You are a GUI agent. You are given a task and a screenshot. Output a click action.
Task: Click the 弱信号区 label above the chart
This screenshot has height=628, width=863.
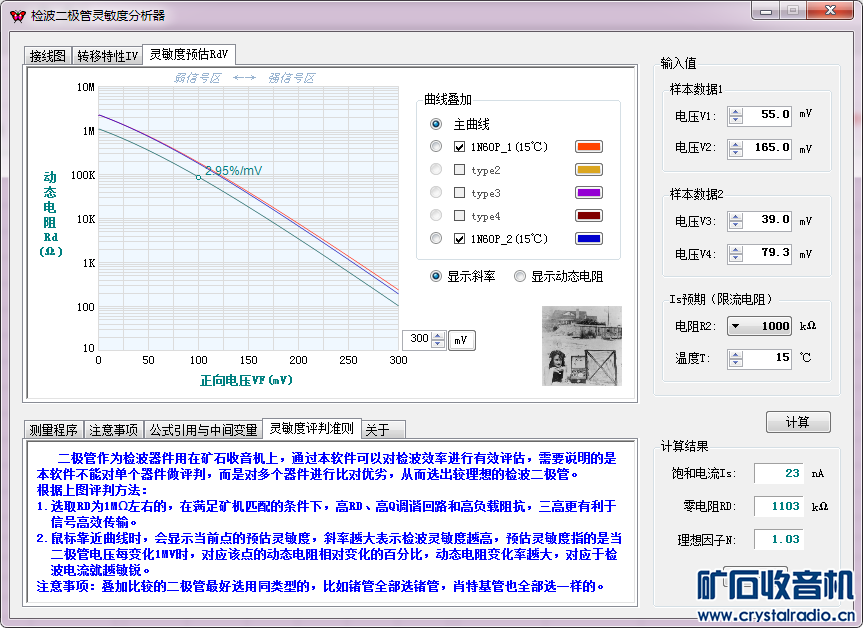pyautogui.click(x=197, y=78)
